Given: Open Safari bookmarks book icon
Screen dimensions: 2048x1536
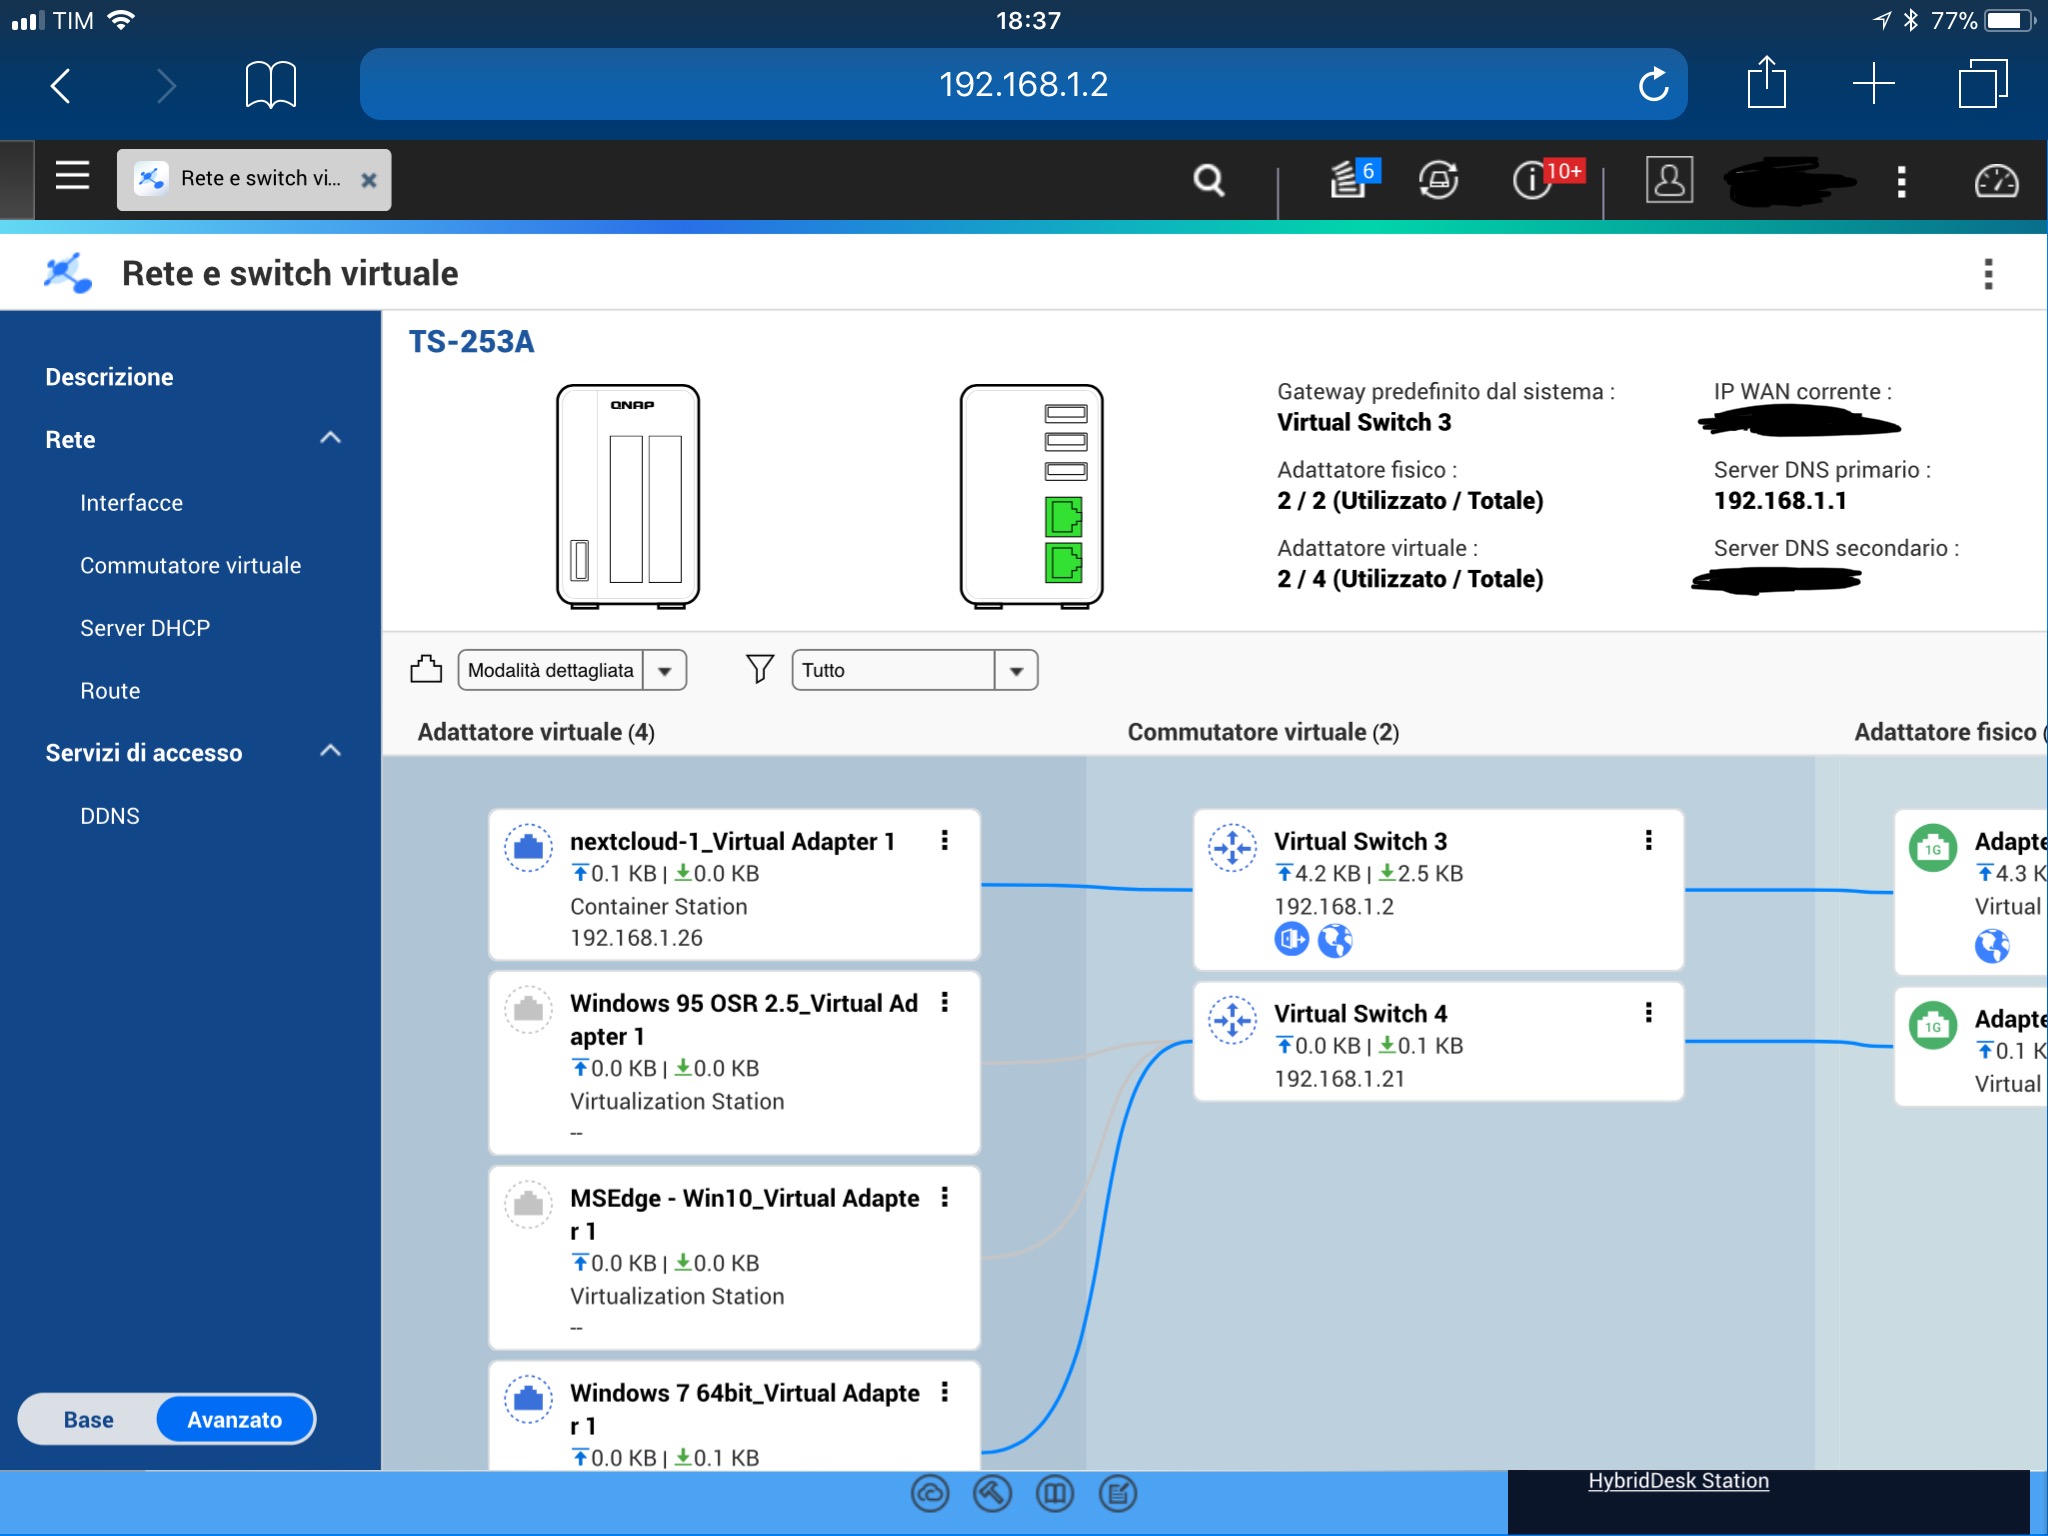Looking at the screenshot, I should coord(270,85).
